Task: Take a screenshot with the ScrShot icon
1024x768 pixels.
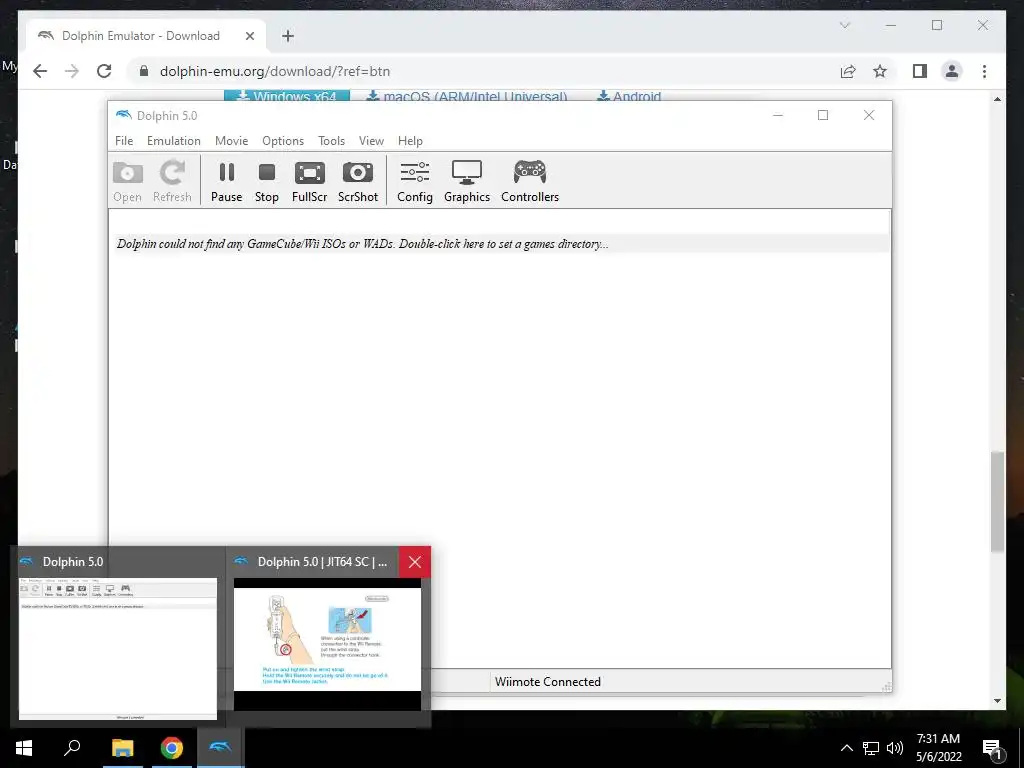Action: [x=358, y=182]
